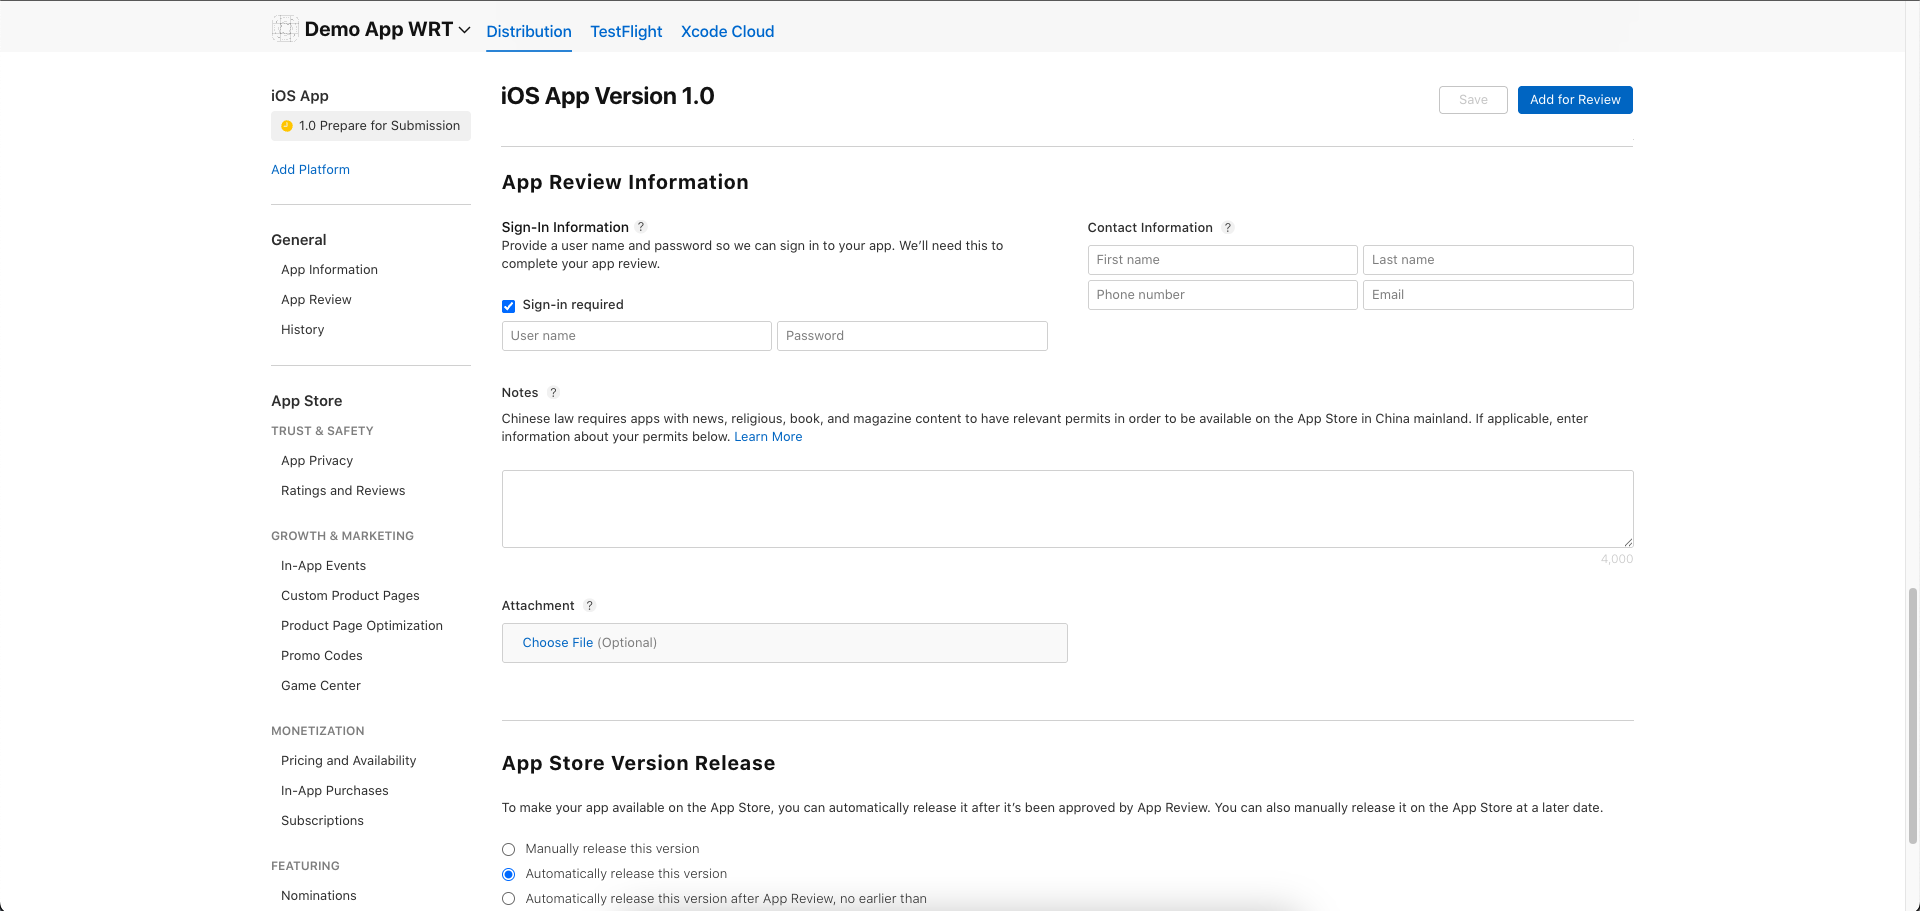Click the 'iOS App Version 1.0' title
This screenshot has width=1920, height=911.
coord(607,97)
